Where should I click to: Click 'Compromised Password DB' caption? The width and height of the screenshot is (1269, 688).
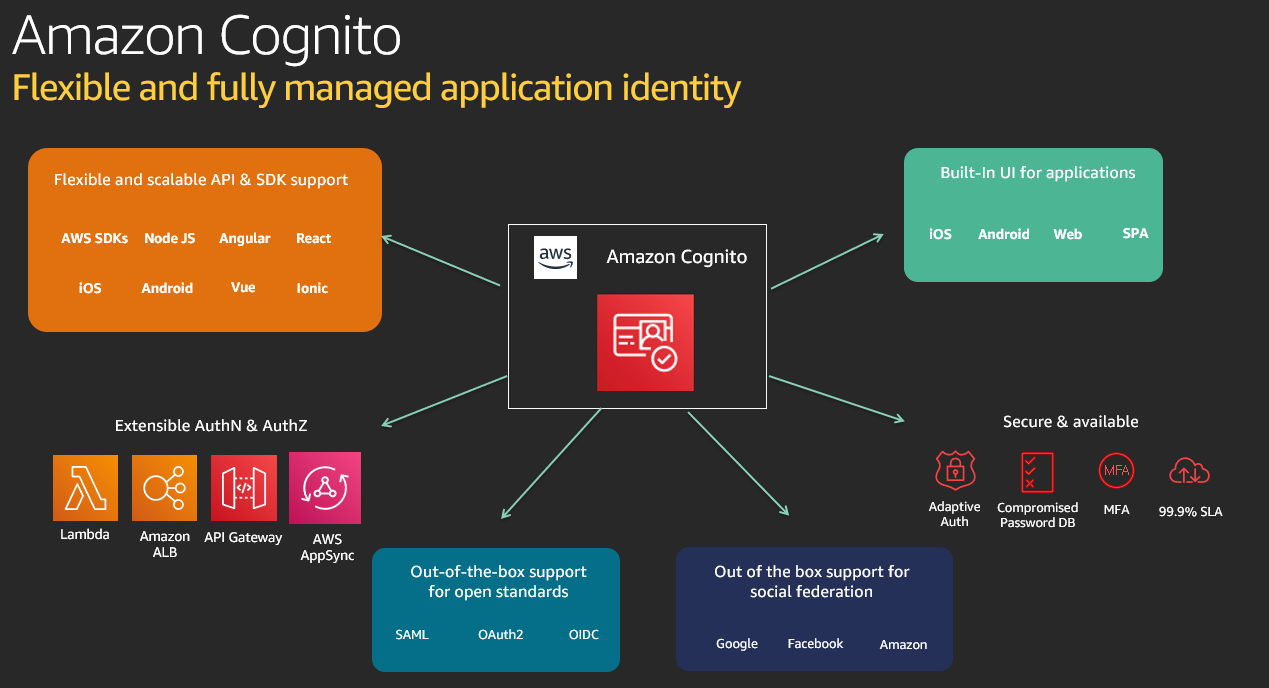point(1038,515)
